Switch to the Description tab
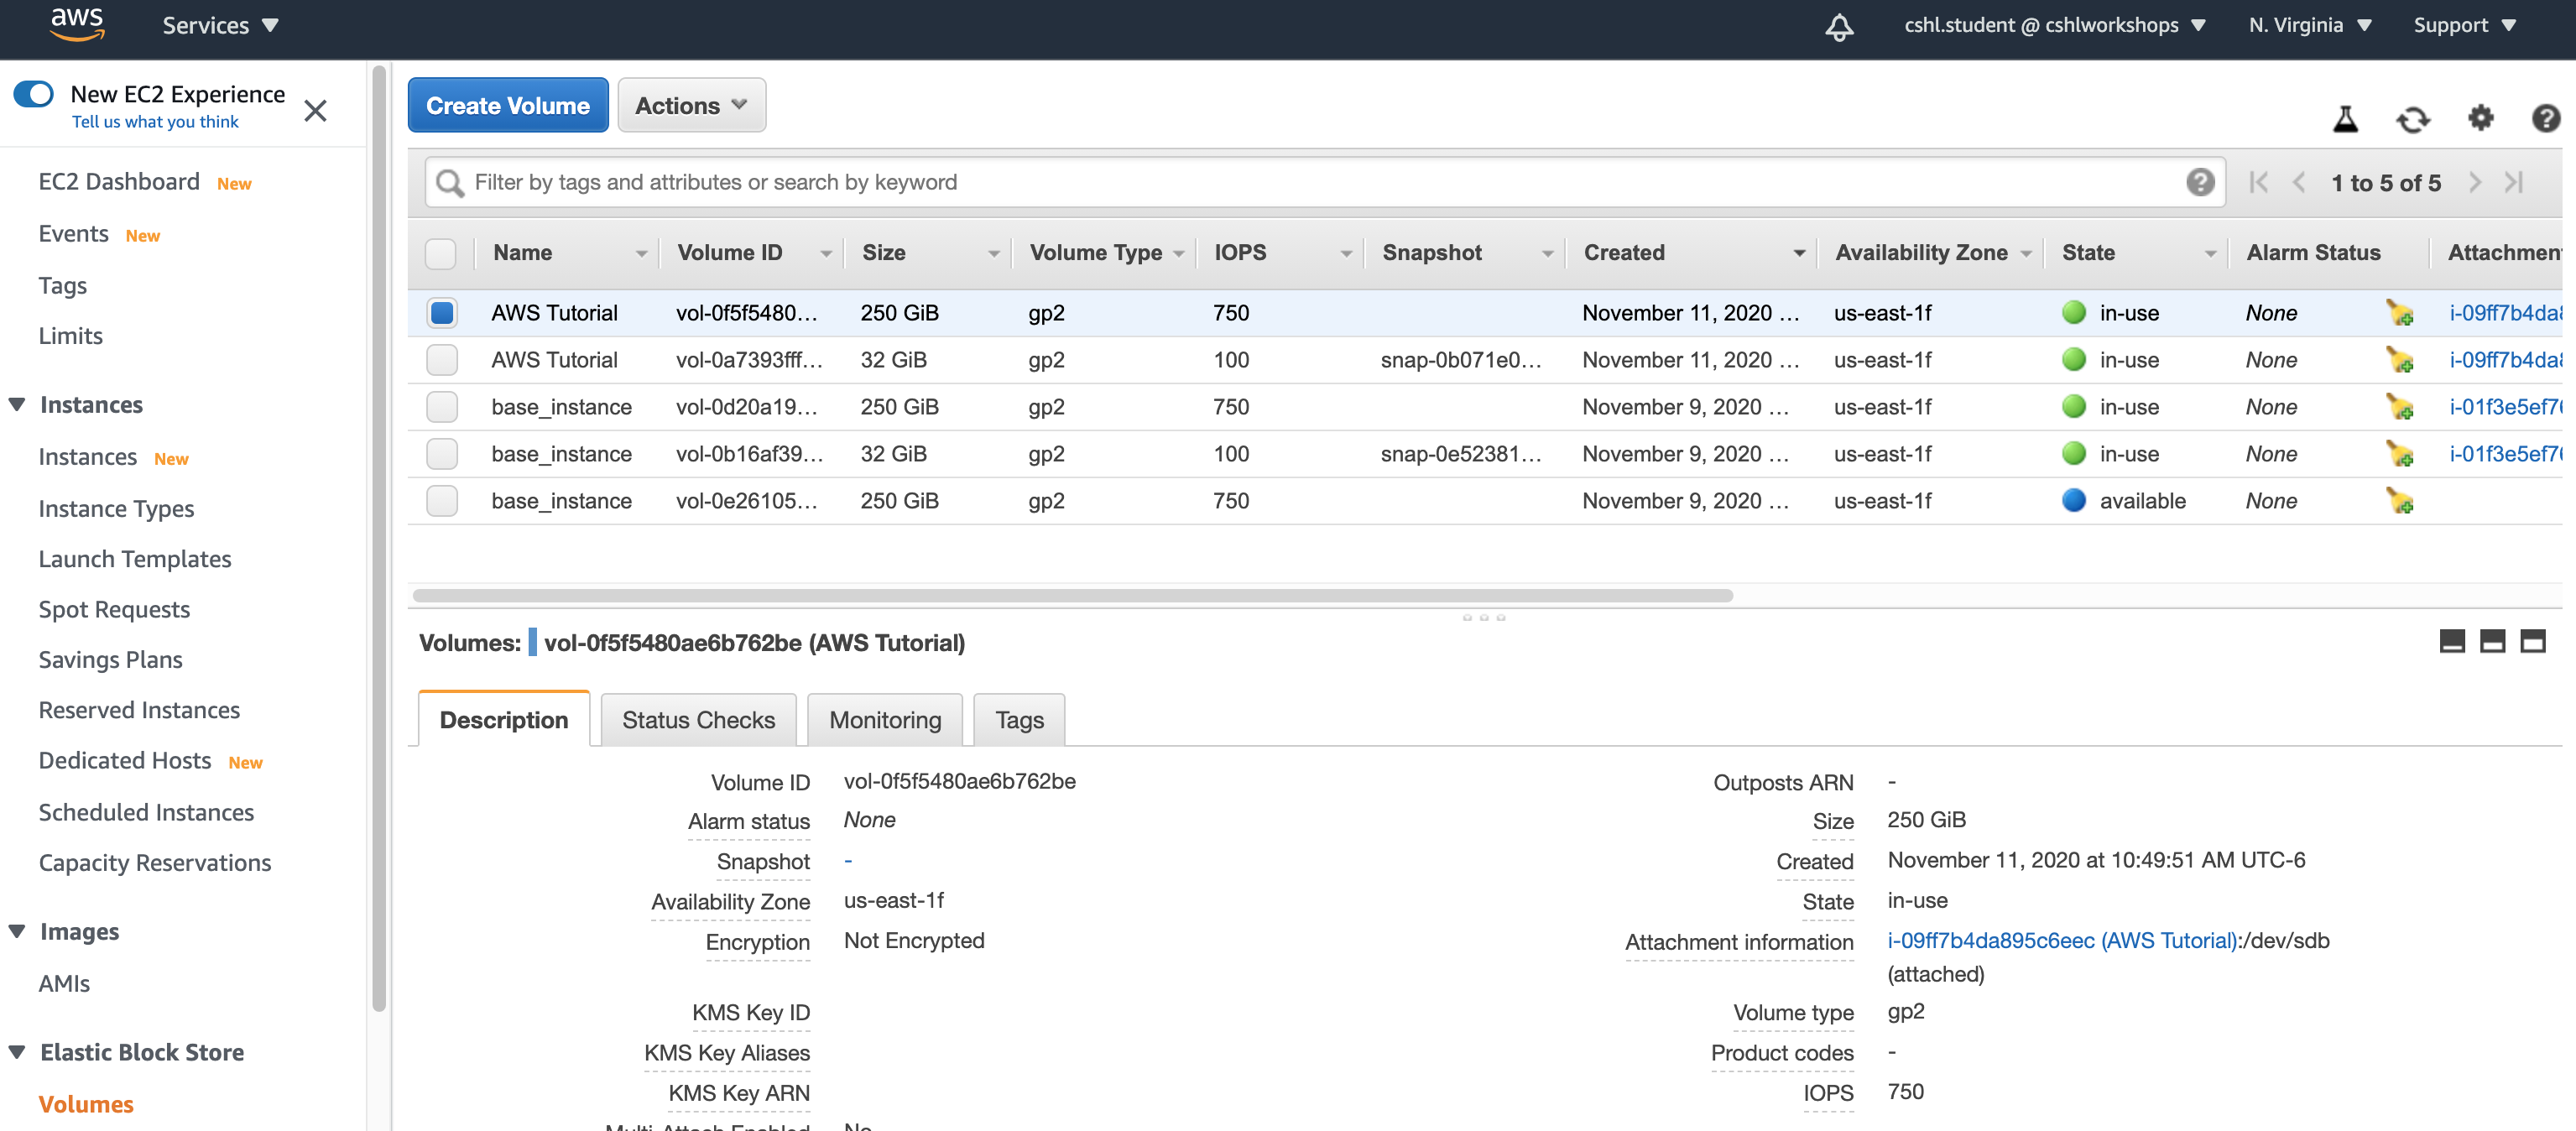The width and height of the screenshot is (2576, 1131). pyautogui.click(x=504, y=719)
